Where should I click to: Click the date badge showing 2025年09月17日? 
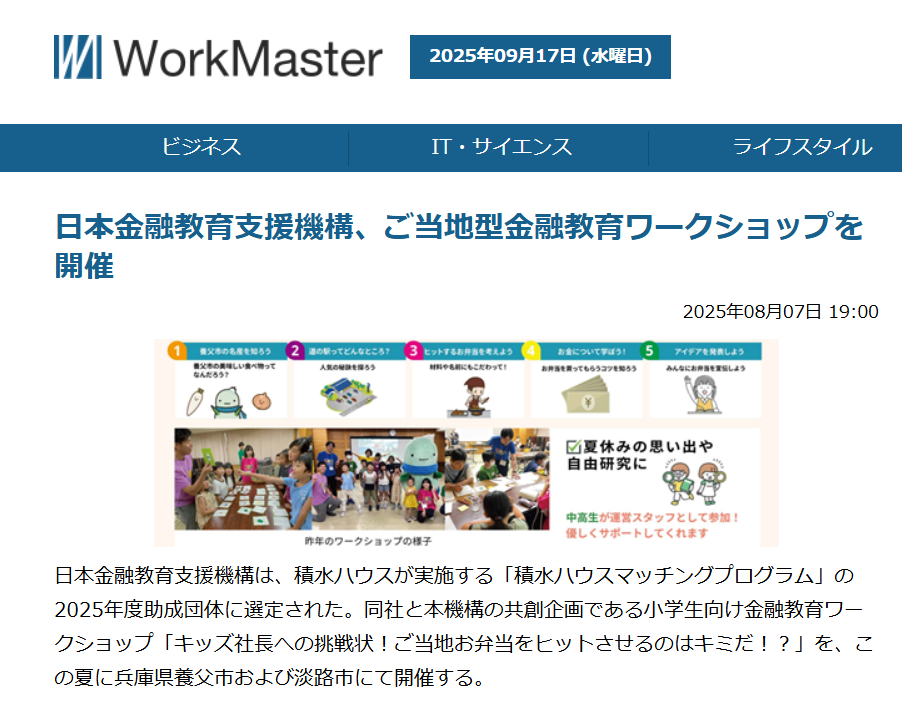point(540,56)
